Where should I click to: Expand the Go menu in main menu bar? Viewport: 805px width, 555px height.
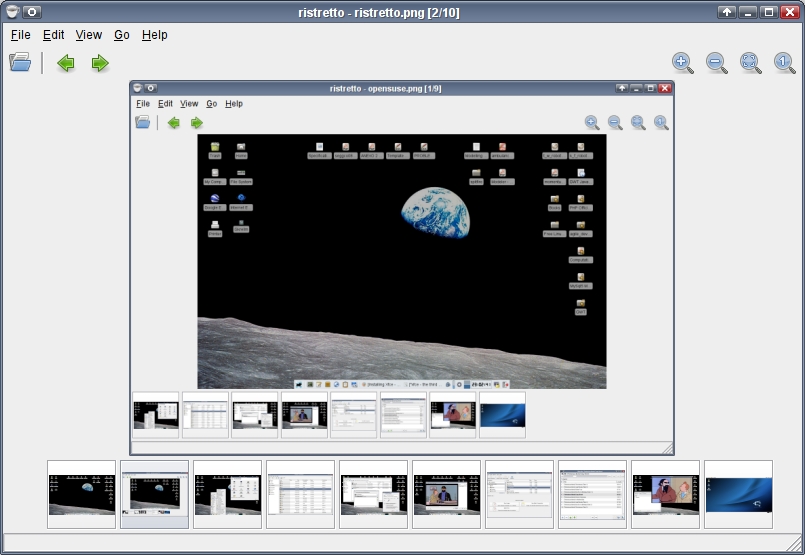point(122,35)
